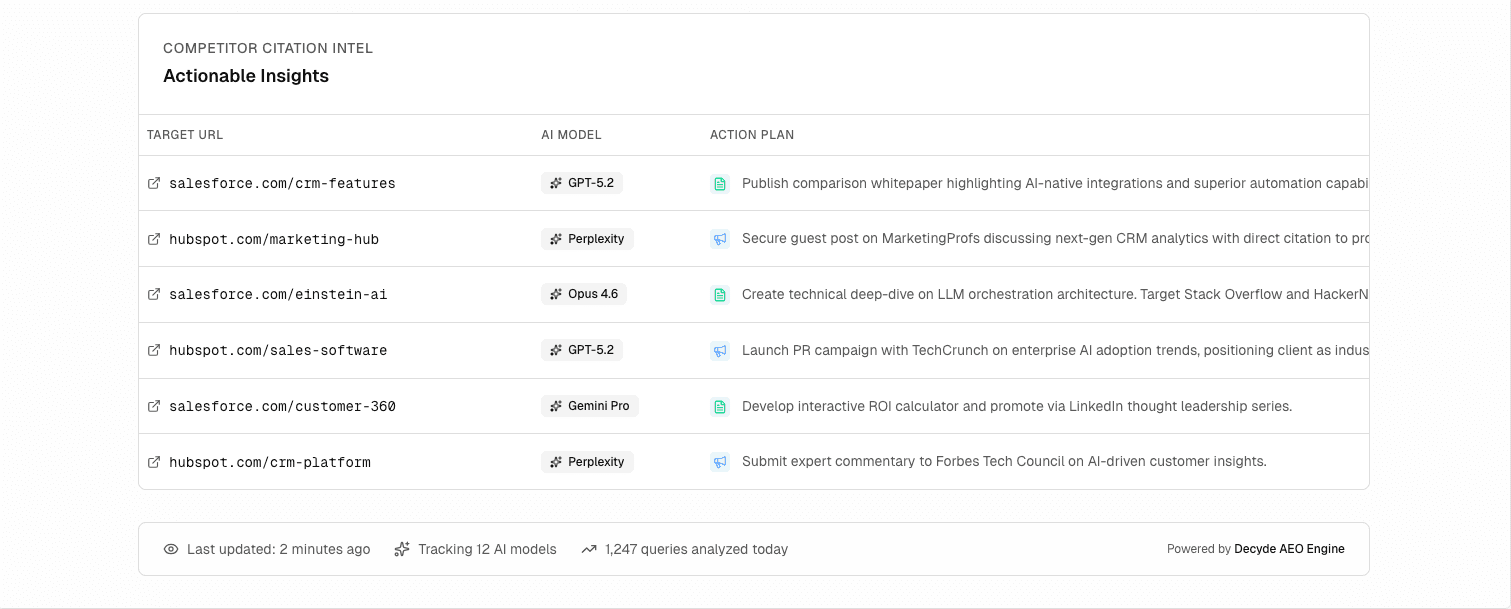Click the external link icon beside salesforce.com/crm-features
This screenshot has width=1511, height=609.
(x=154, y=183)
